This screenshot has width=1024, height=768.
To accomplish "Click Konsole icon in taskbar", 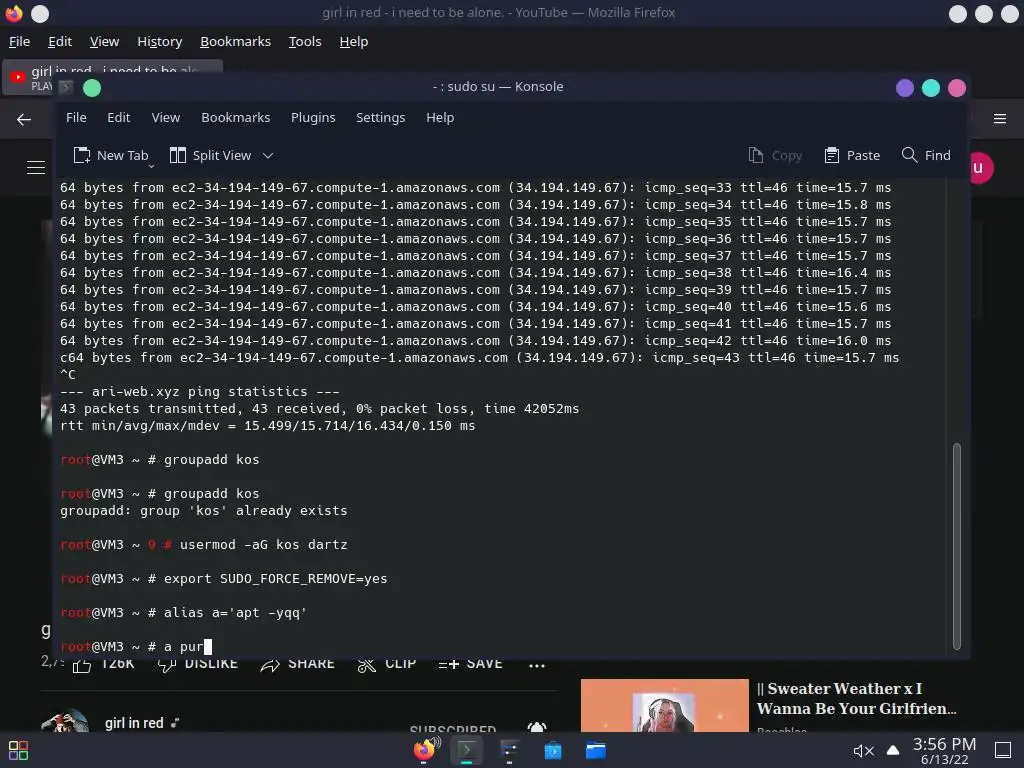I will coord(467,750).
